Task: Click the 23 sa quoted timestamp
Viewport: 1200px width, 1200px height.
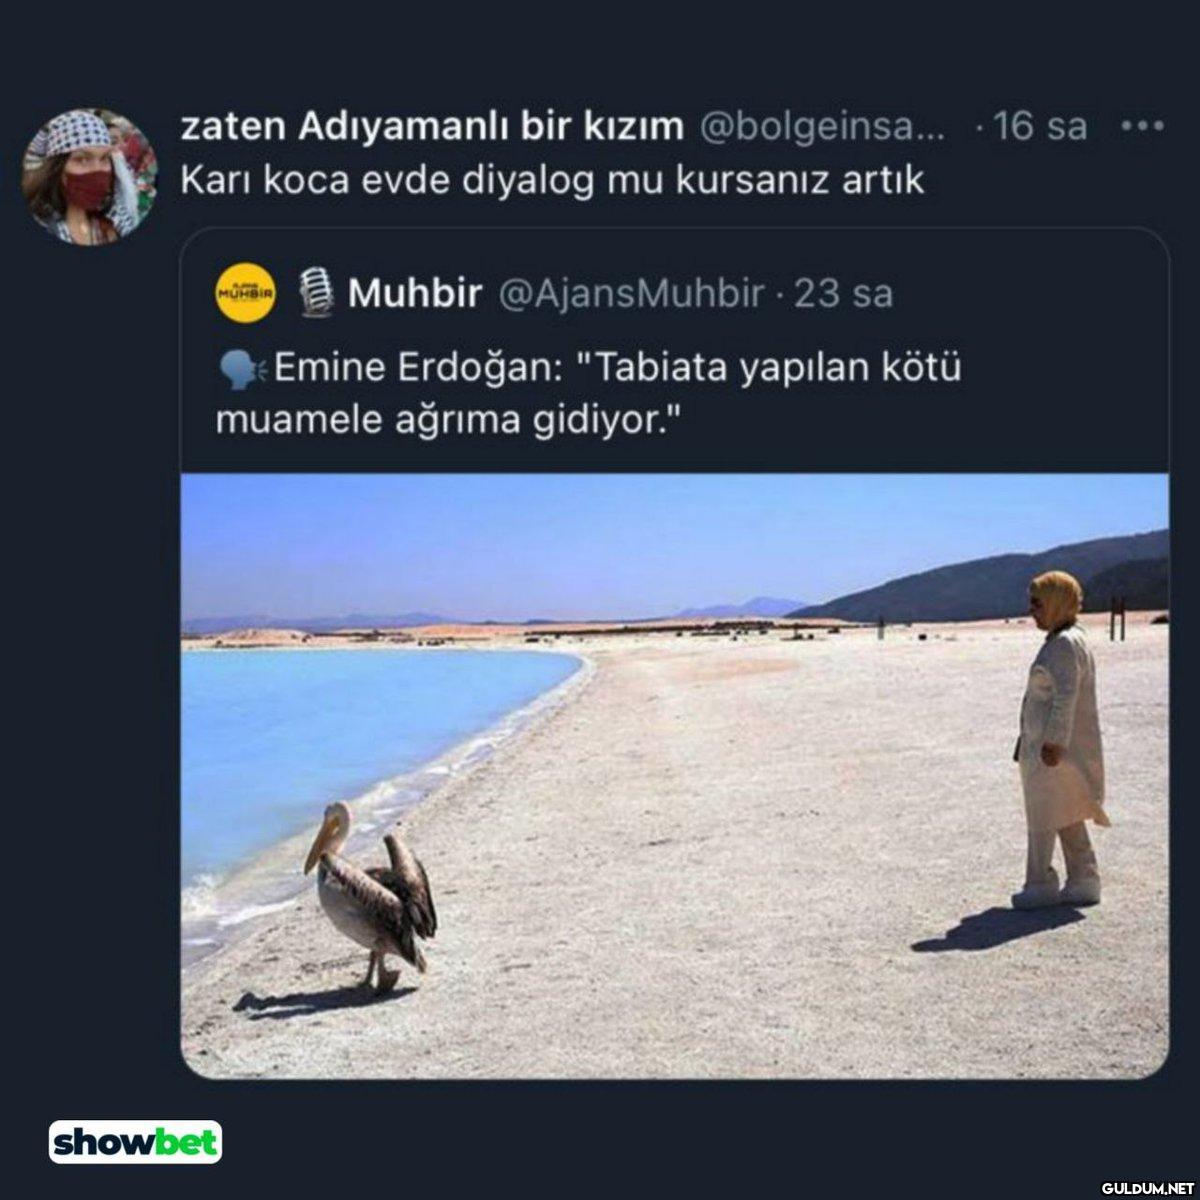Action: (x=843, y=294)
